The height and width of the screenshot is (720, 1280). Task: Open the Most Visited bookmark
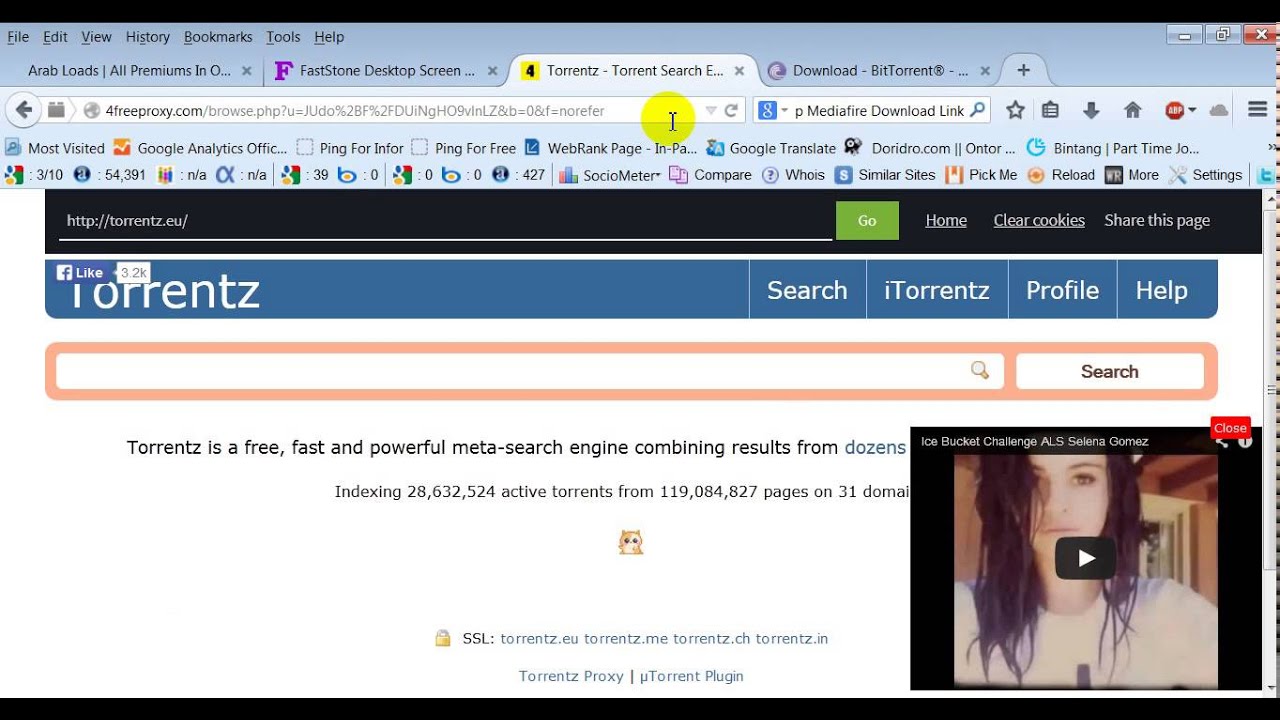click(x=55, y=147)
